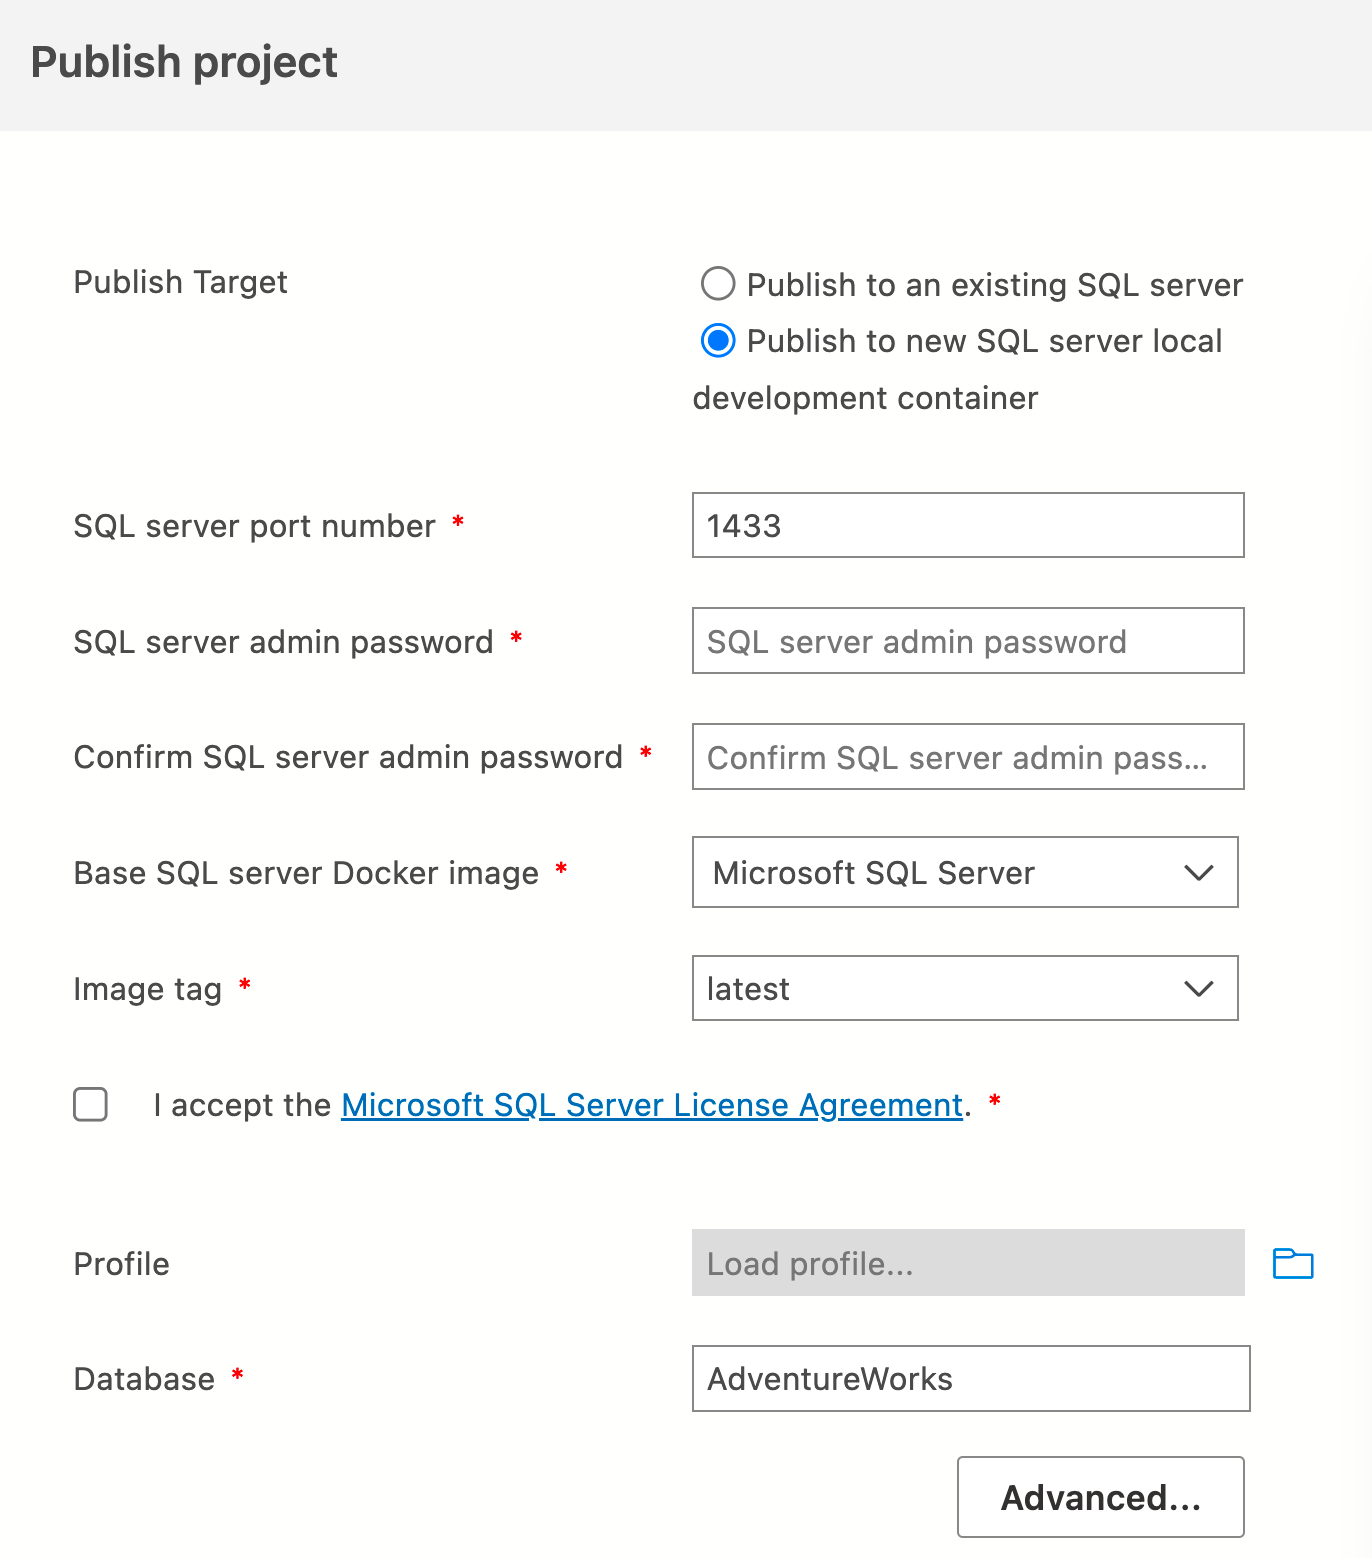Viewport: 1372px width, 1558px height.
Task: Click the Database label
Action: click(144, 1379)
